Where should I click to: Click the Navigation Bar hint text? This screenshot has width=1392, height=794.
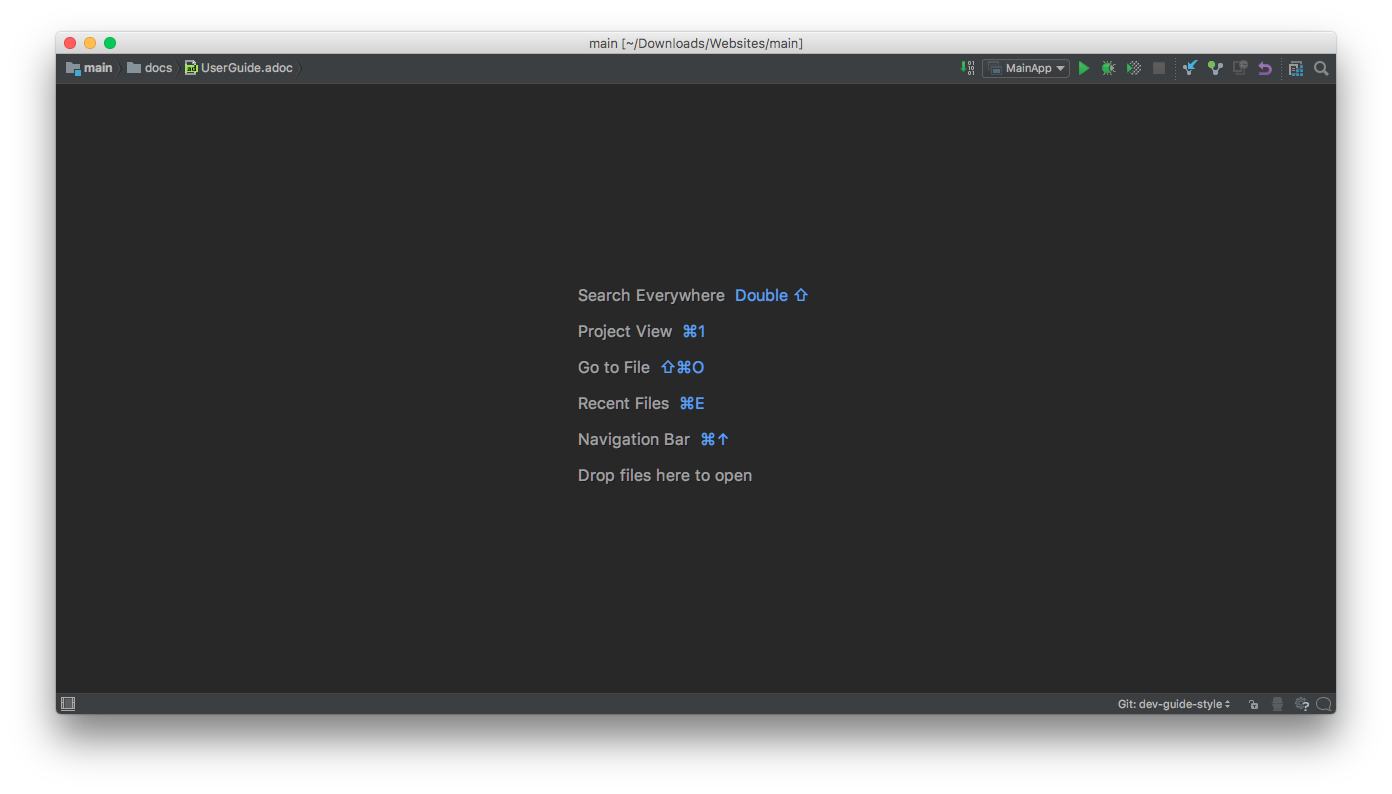[634, 439]
